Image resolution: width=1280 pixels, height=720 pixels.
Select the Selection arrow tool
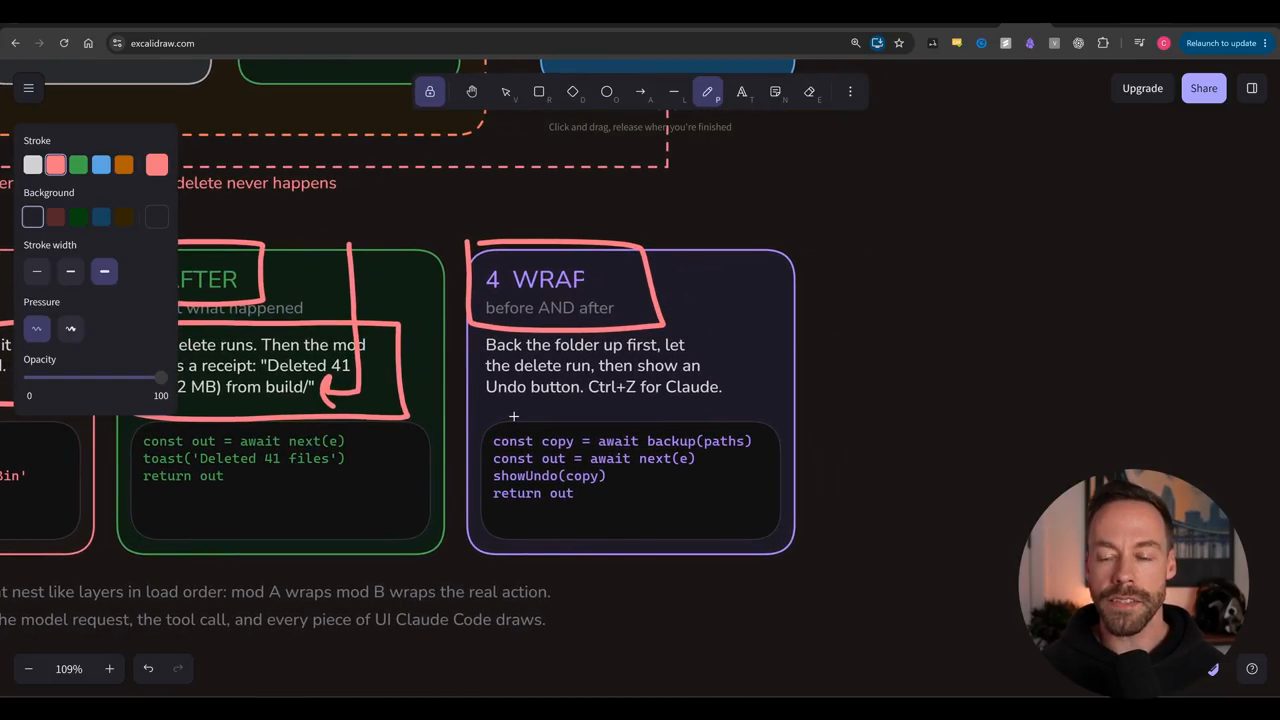pyautogui.click(x=506, y=91)
